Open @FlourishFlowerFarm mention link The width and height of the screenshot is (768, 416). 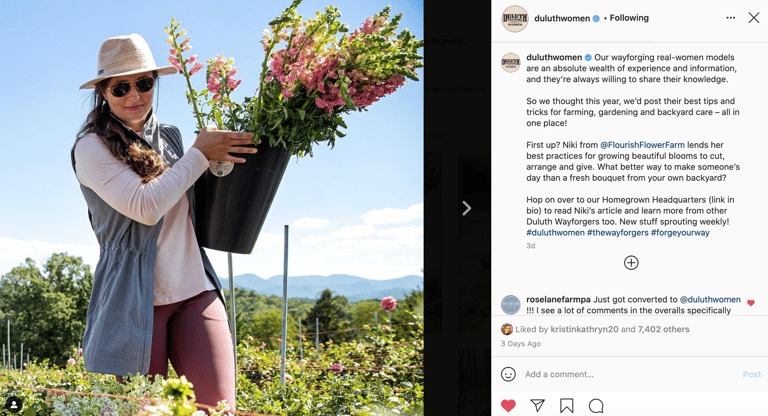pyautogui.click(x=642, y=145)
